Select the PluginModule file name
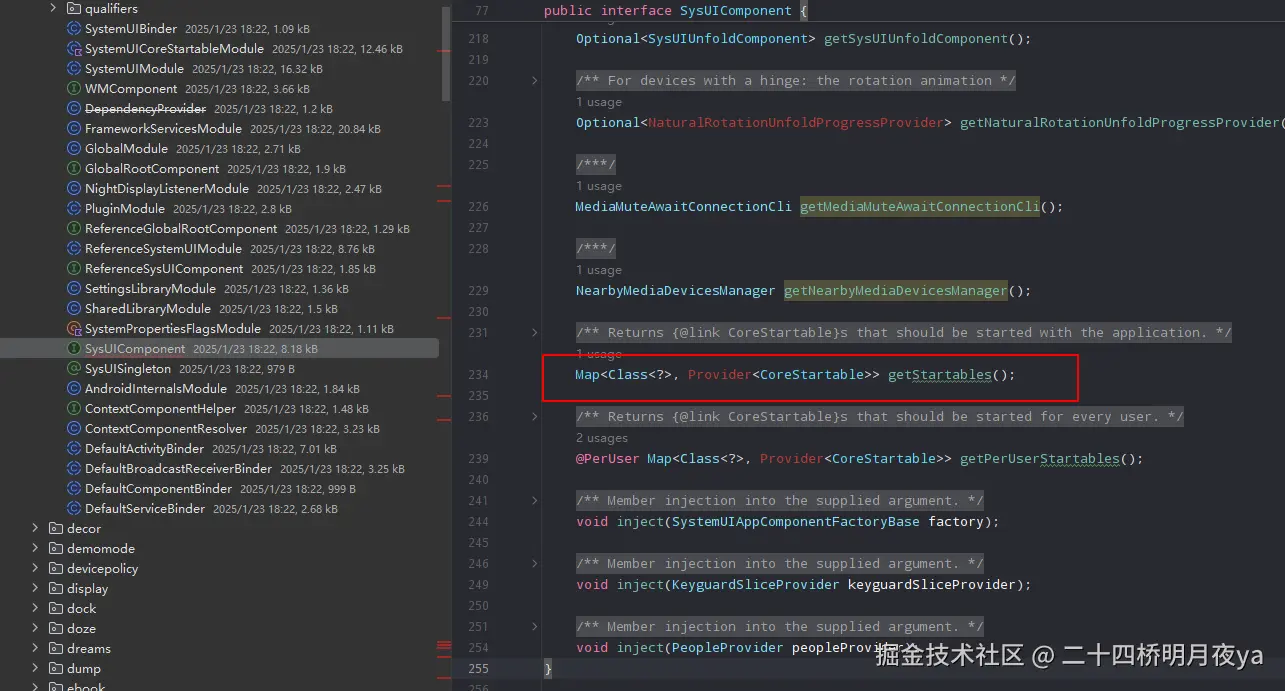Screen dimensions: 1285x691 click(x=125, y=209)
